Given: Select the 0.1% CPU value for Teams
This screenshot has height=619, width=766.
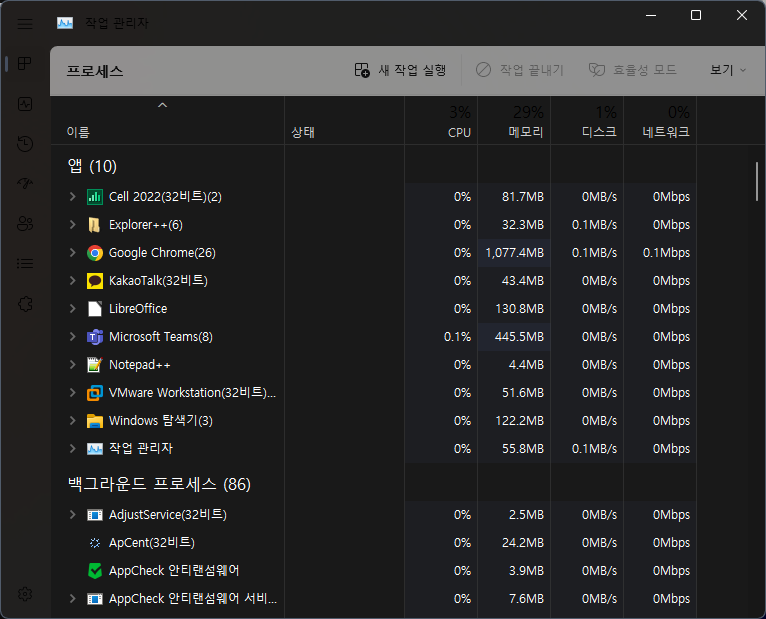Looking at the screenshot, I should [457, 337].
